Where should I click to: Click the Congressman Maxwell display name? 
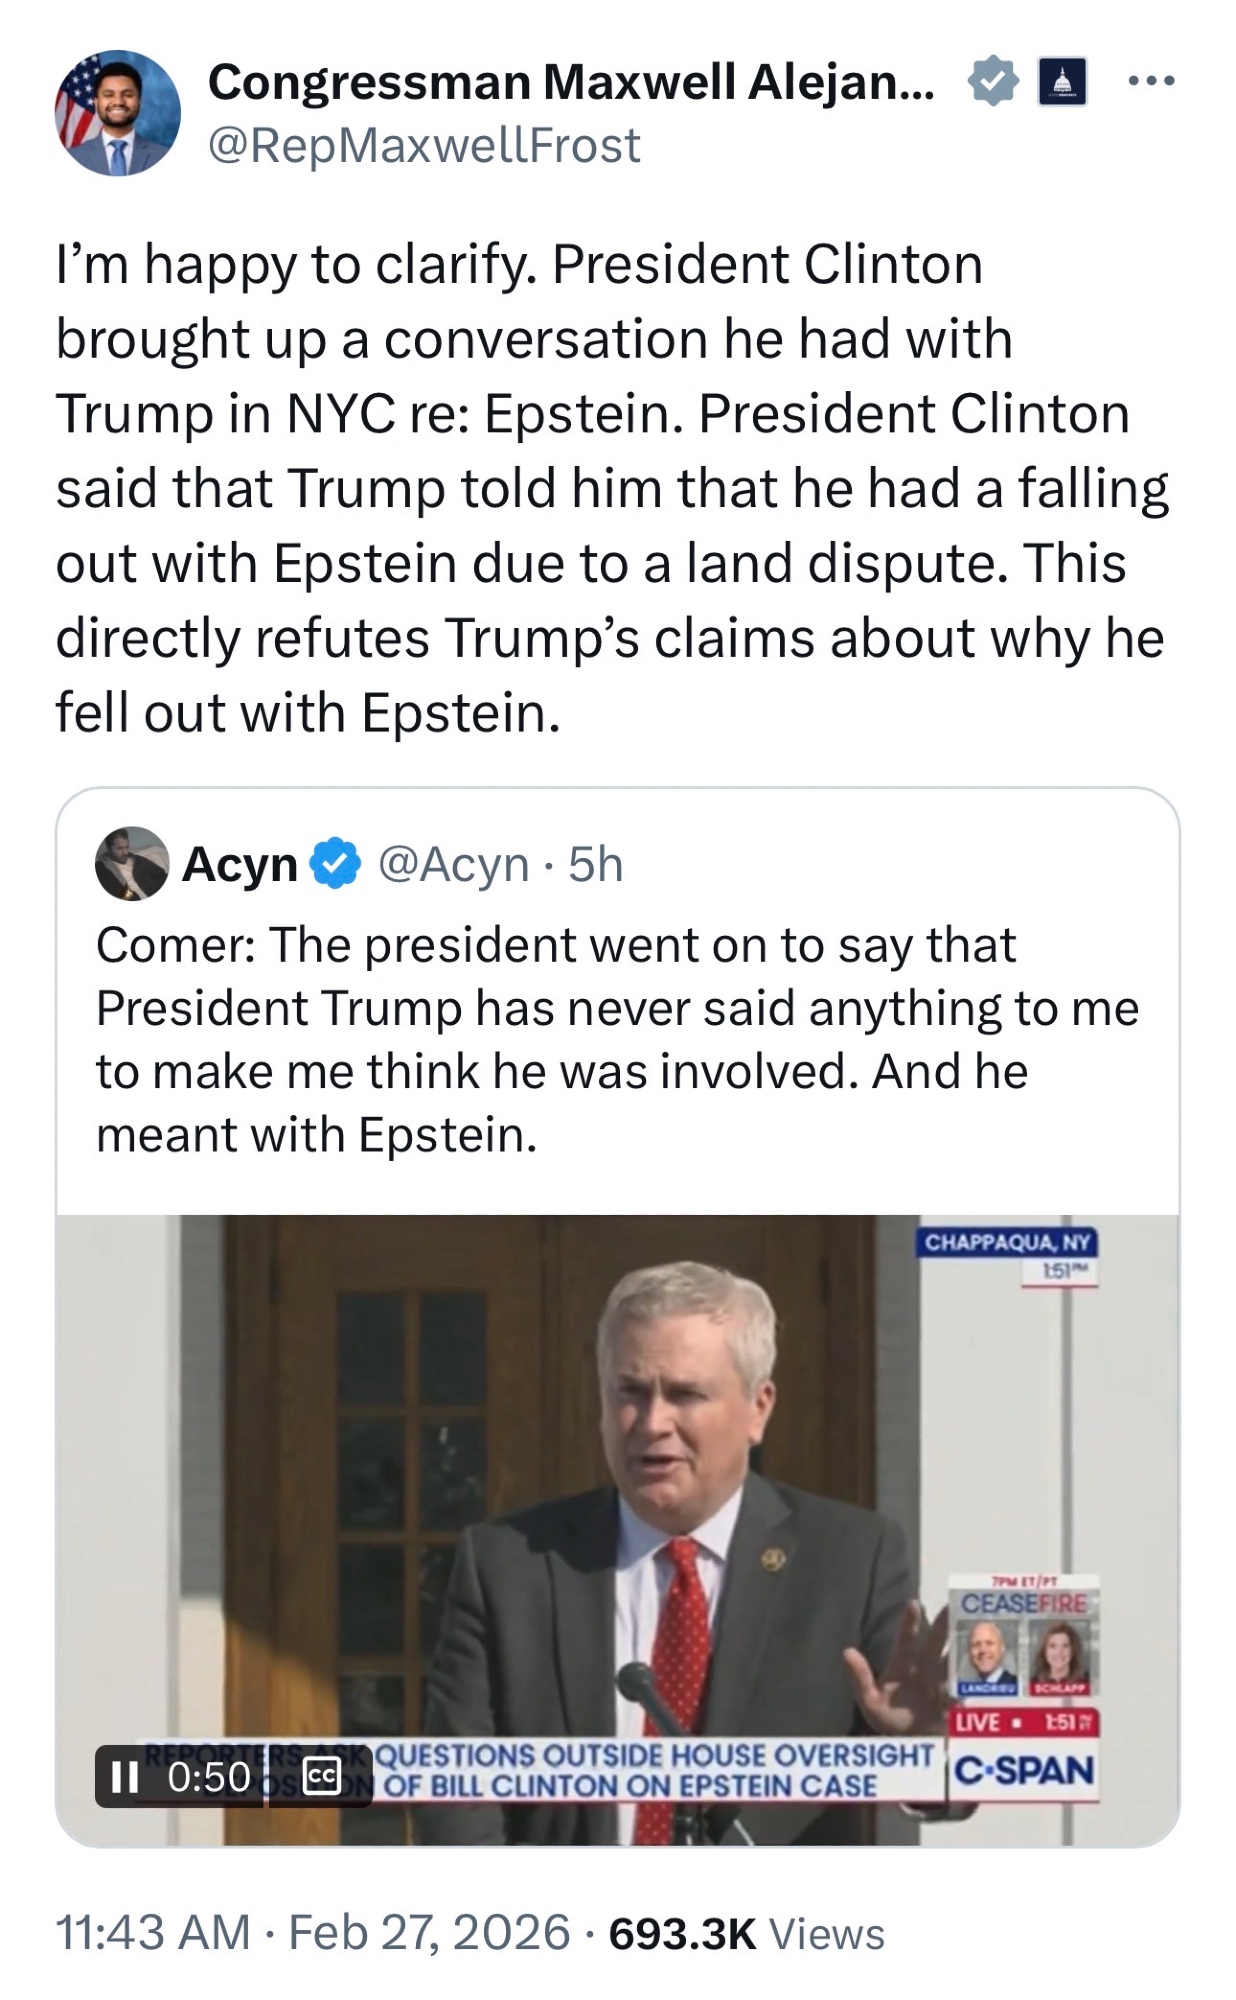point(571,82)
